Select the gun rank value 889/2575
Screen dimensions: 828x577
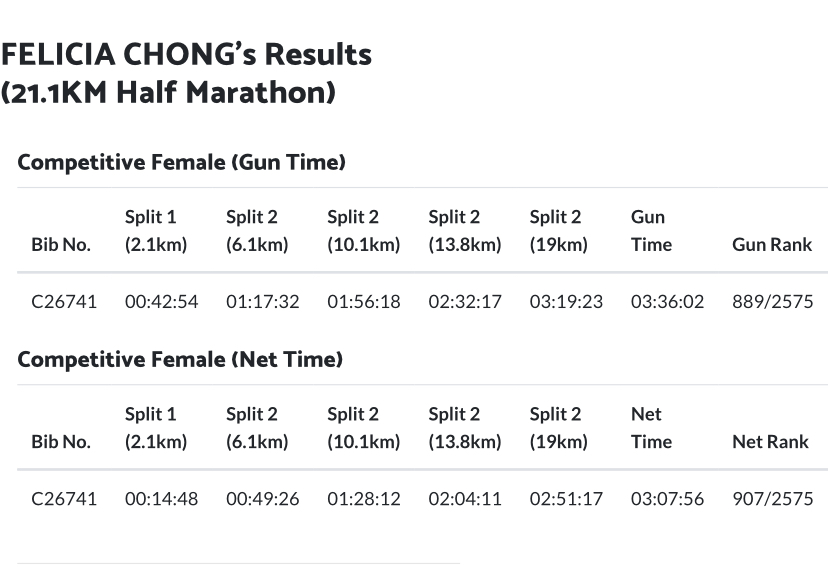point(772,301)
